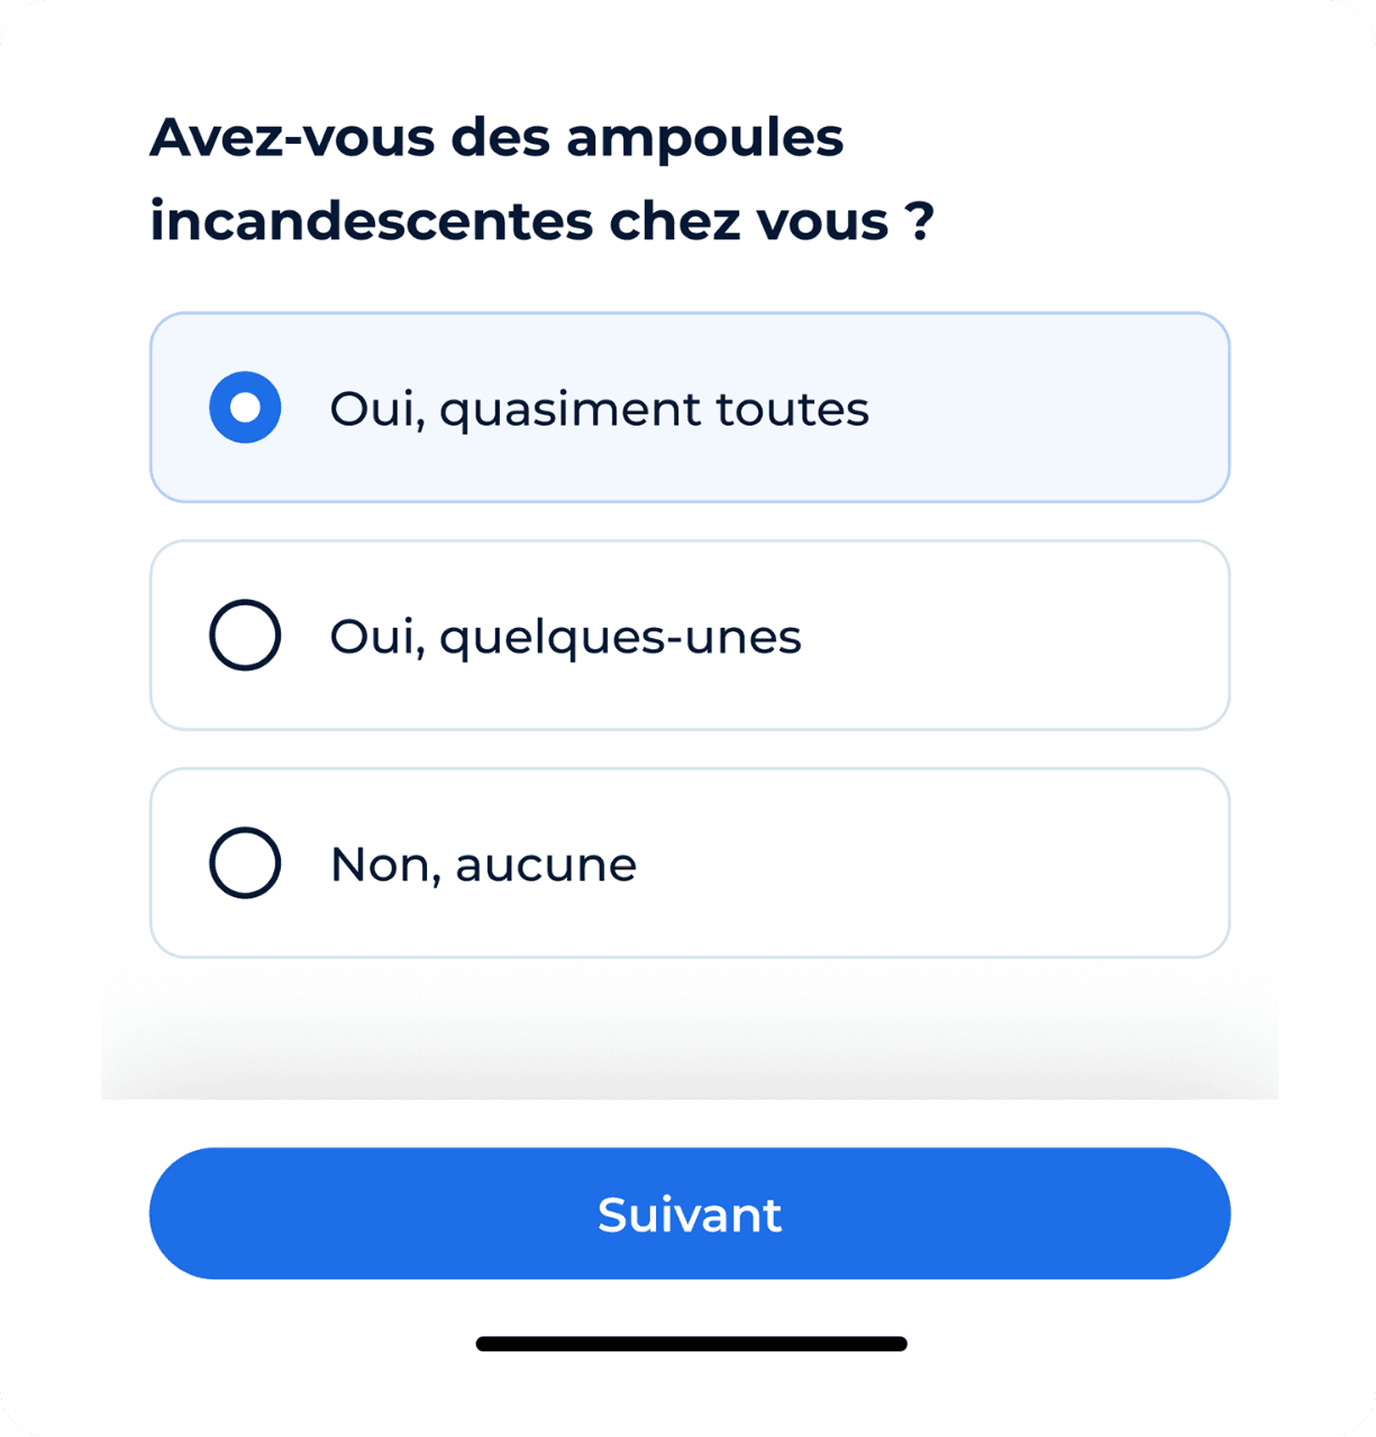Image resolution: width=1376 pixels, height=1437 pixels.
Task: Select the "Oui, quelques-unes" radio circle
Action: (245, 635)
